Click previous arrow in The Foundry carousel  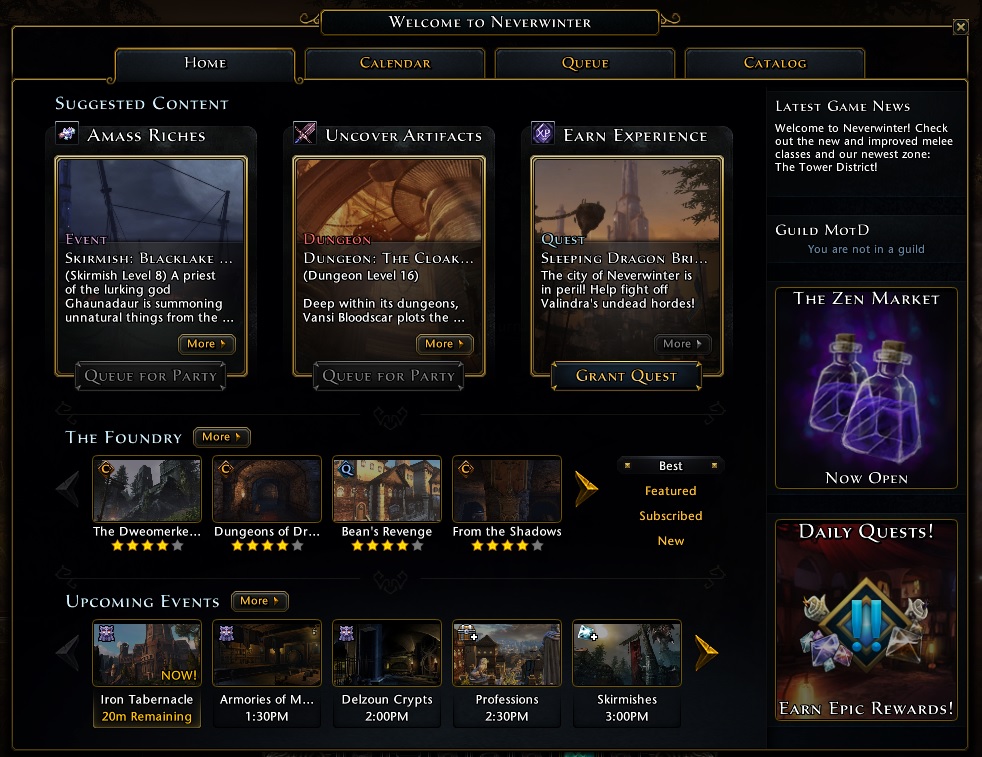(68, 488)
